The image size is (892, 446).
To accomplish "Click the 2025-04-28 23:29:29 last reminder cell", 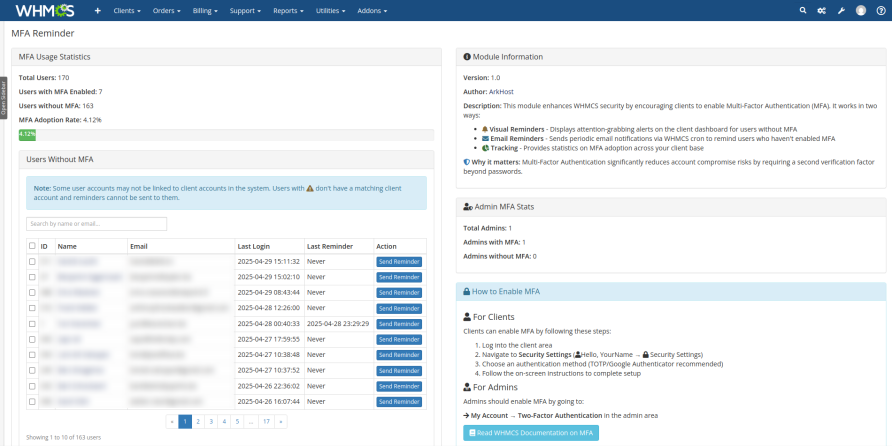I will click(338, 324).
